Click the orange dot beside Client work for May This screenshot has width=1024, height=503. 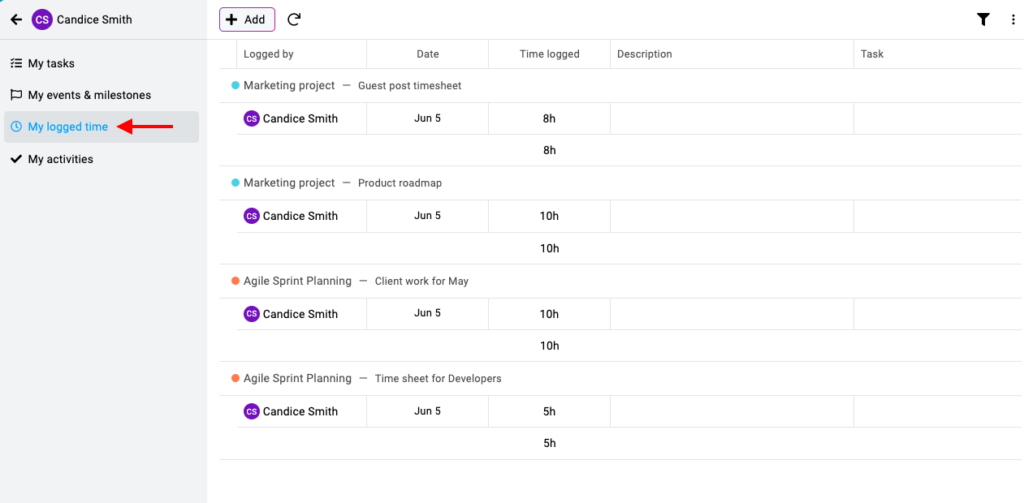click(236, 281)
